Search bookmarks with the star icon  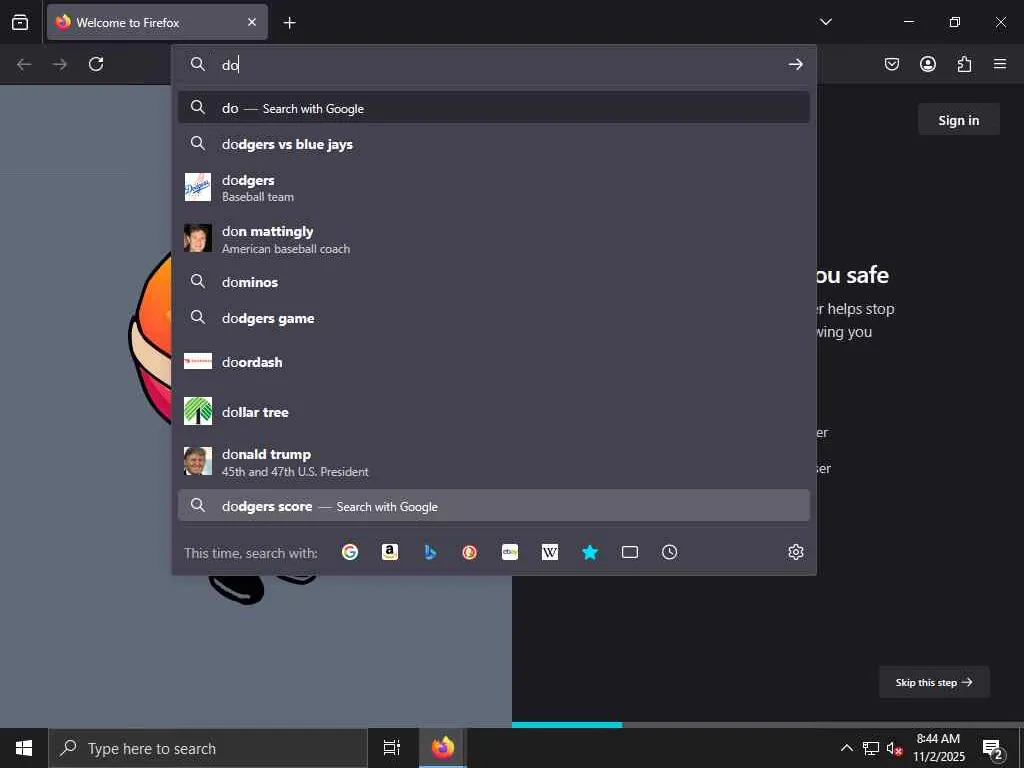(590, 552)
